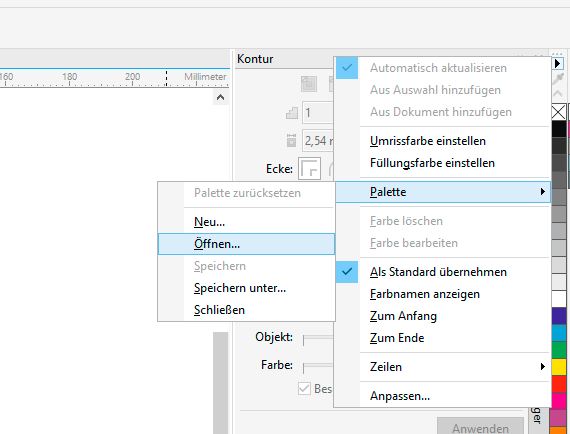The height and width of the screenshot is (434, 570).
Task: Click the input field showing 1
Action: pyautogui.click(x=318, y=113)
